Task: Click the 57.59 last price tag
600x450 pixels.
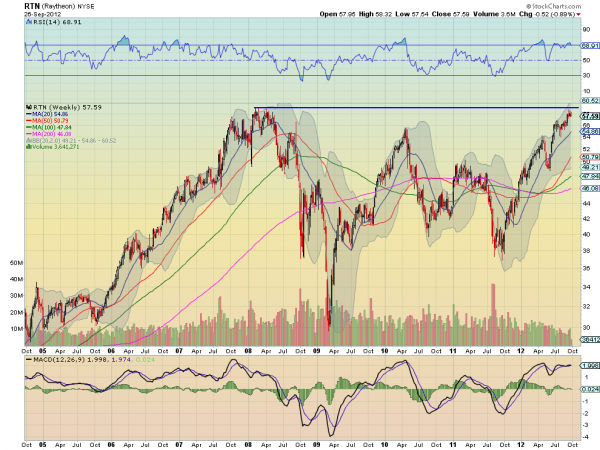Action: pos(590,116)
